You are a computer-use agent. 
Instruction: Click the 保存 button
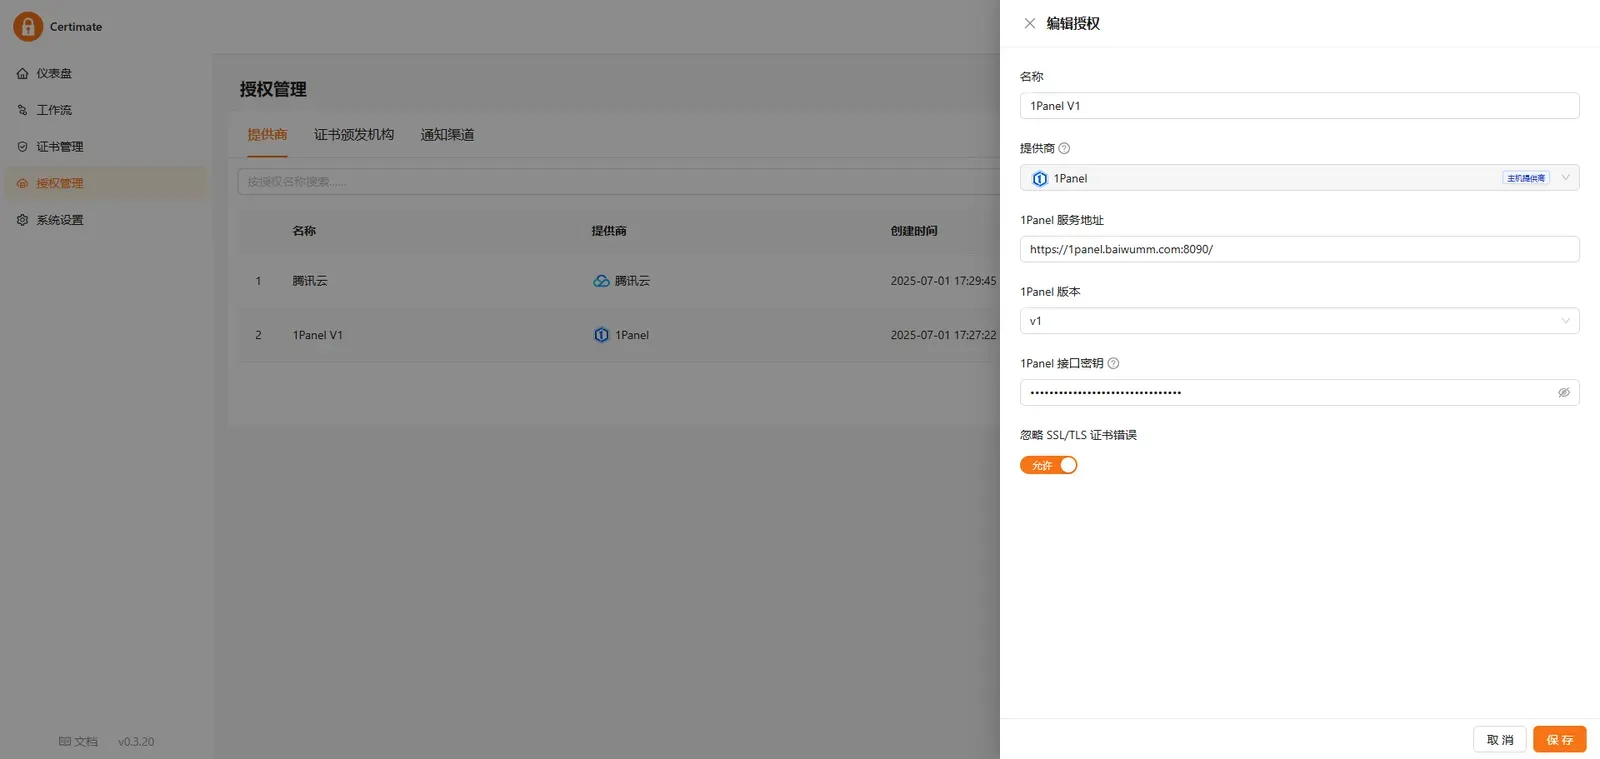[1560, 740]
